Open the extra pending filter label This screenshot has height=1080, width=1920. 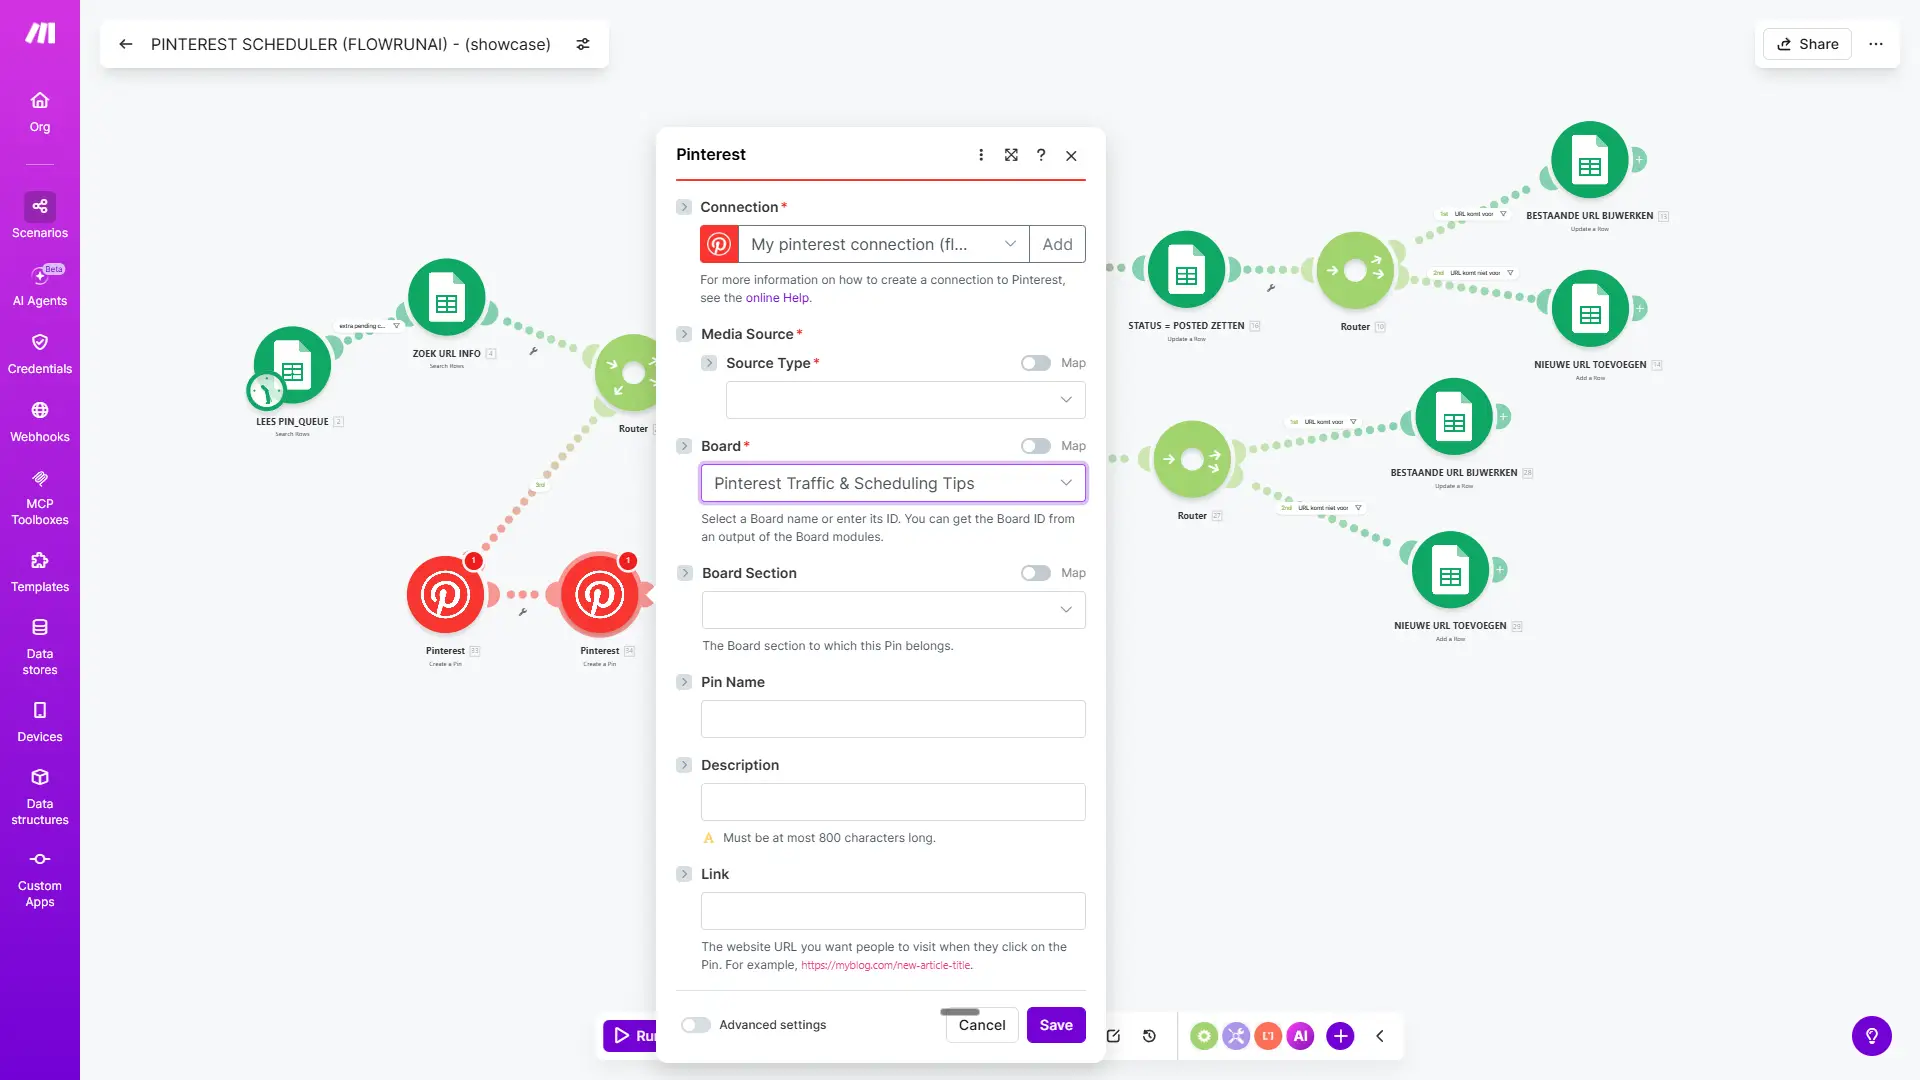369,326
